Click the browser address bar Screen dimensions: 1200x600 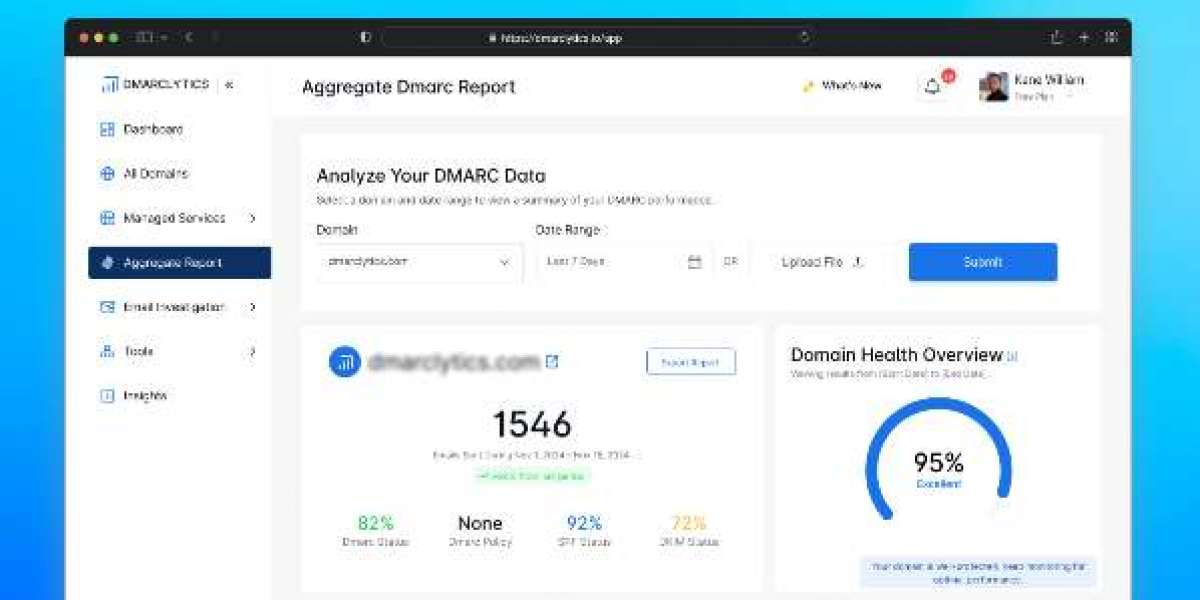coord(600,37)
